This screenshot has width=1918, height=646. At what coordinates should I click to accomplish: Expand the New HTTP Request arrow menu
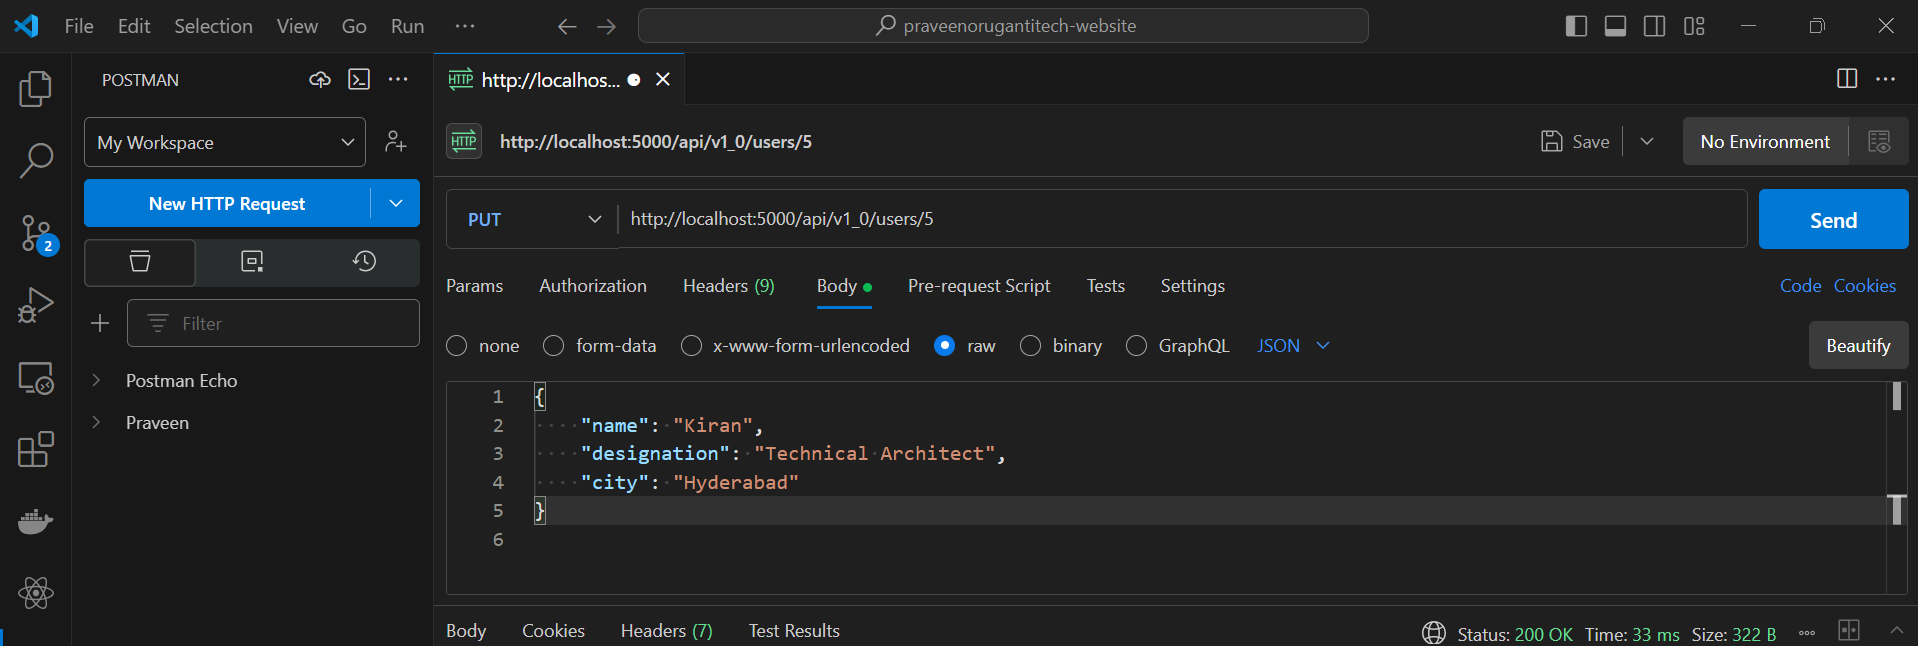(x=396, y=204)
